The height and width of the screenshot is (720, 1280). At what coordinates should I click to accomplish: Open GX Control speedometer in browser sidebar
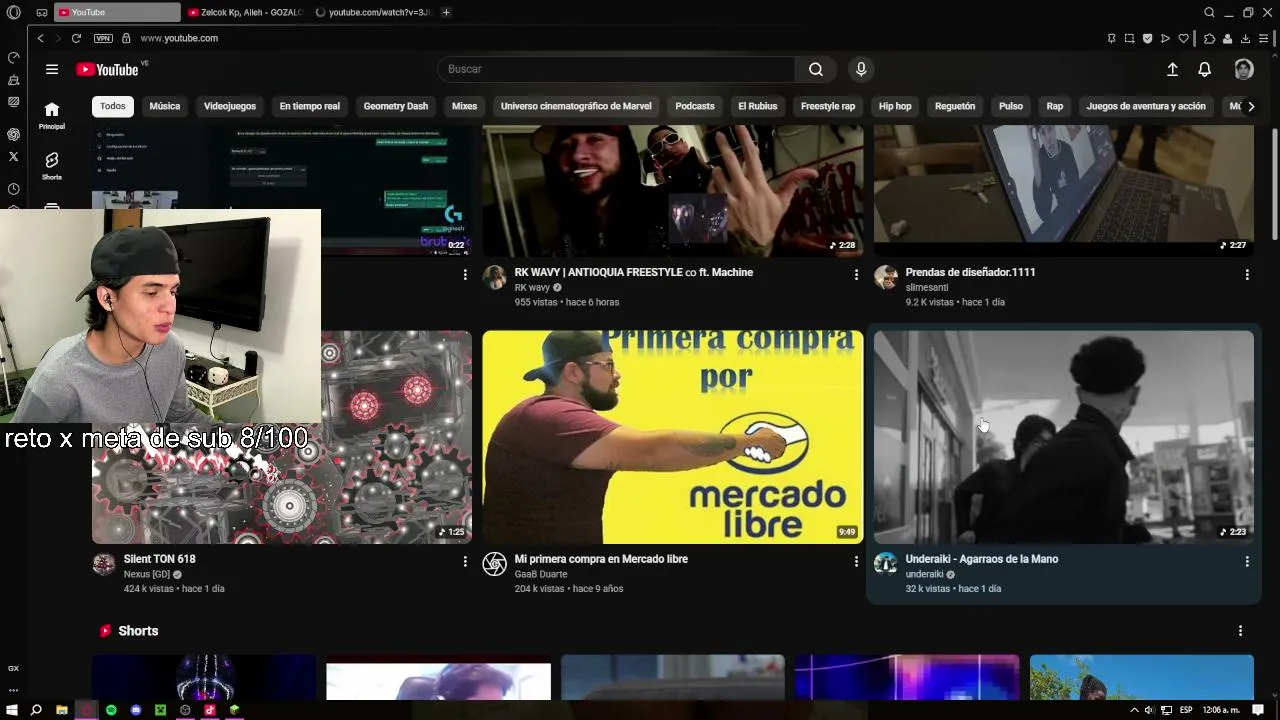(x=13, y=58)
